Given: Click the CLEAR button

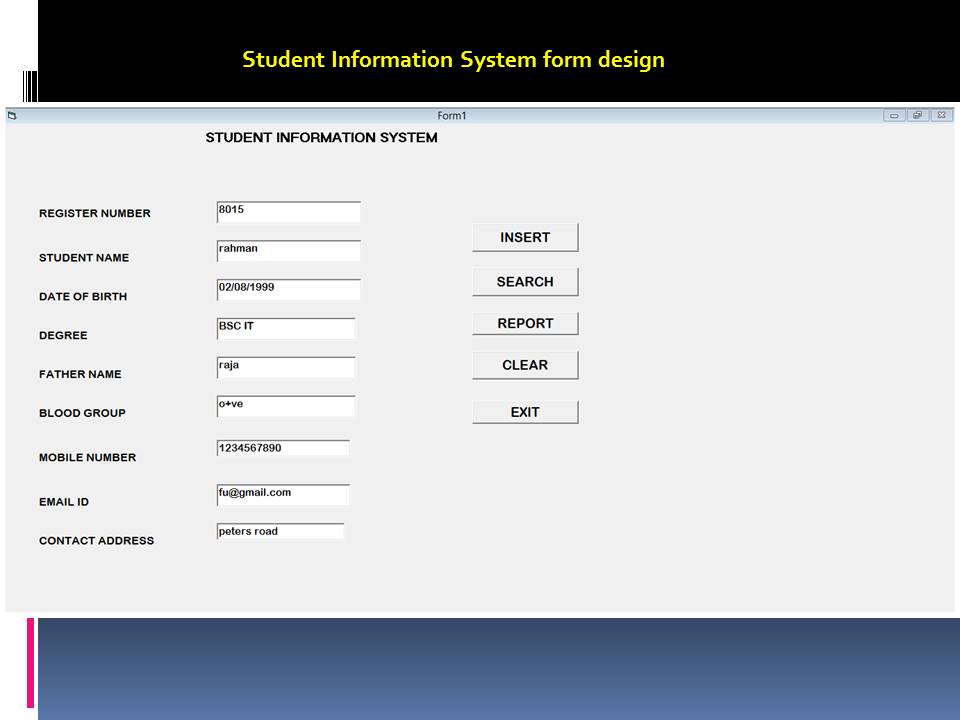Looking at the screenshot, I should (525, 365).
